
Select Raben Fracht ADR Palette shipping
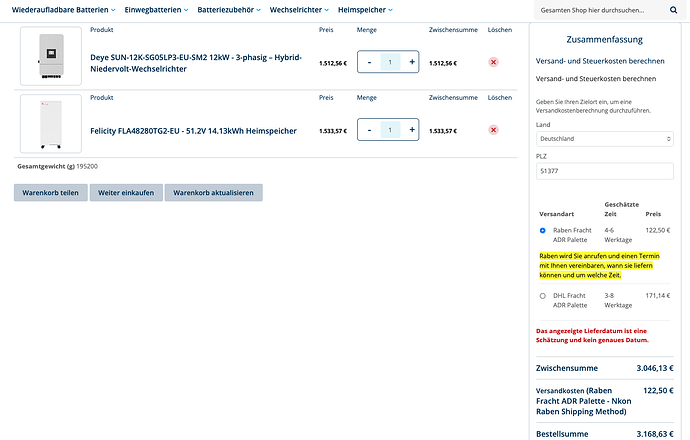[543, 231]
